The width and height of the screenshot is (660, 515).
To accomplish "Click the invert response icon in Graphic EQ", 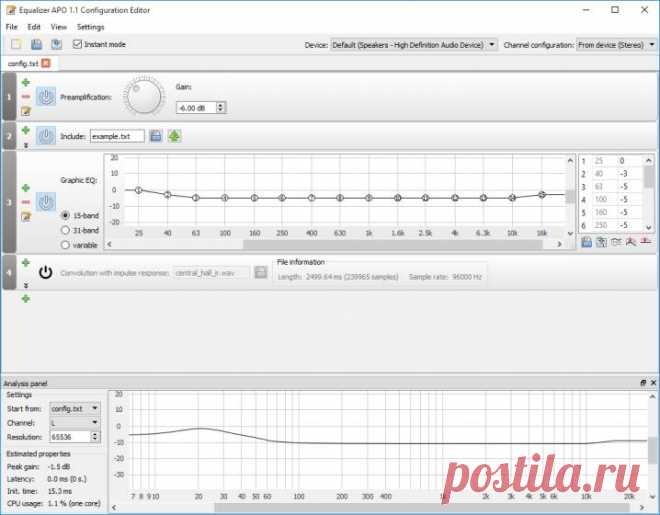I will tap(616, 242).
